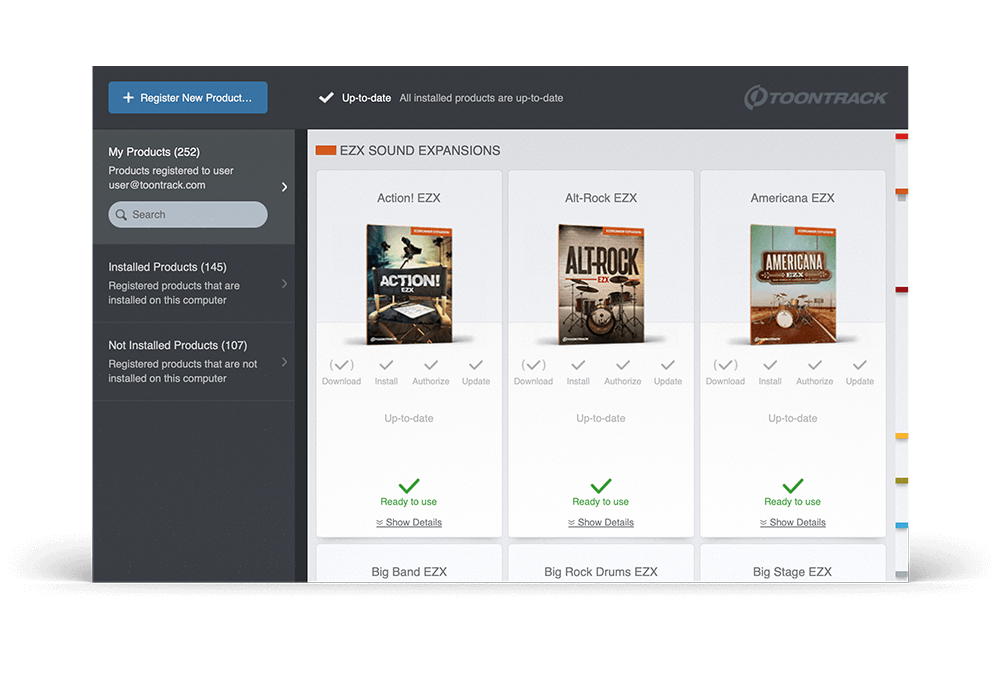Click green Ready to use check for Alt-Rock EZX
Screen dimensions: 1000x681
[x=600, y=486]
